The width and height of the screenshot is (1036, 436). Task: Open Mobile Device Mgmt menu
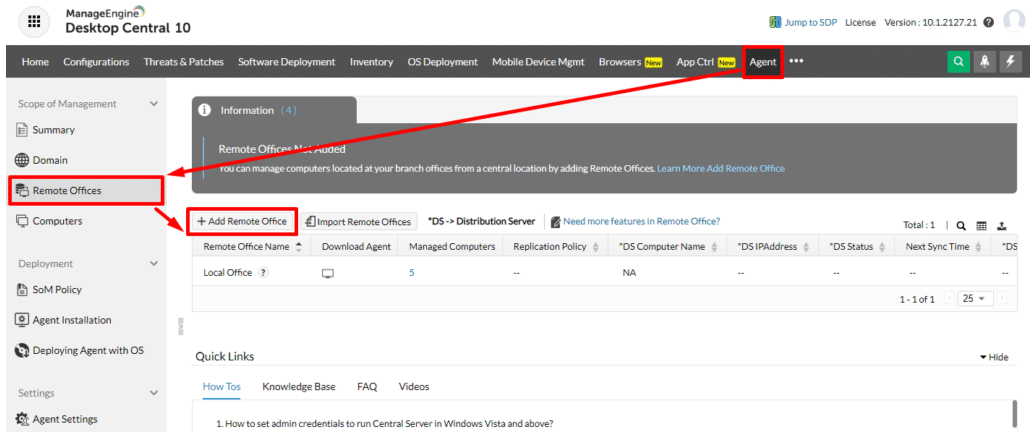(x=538, y=61)
